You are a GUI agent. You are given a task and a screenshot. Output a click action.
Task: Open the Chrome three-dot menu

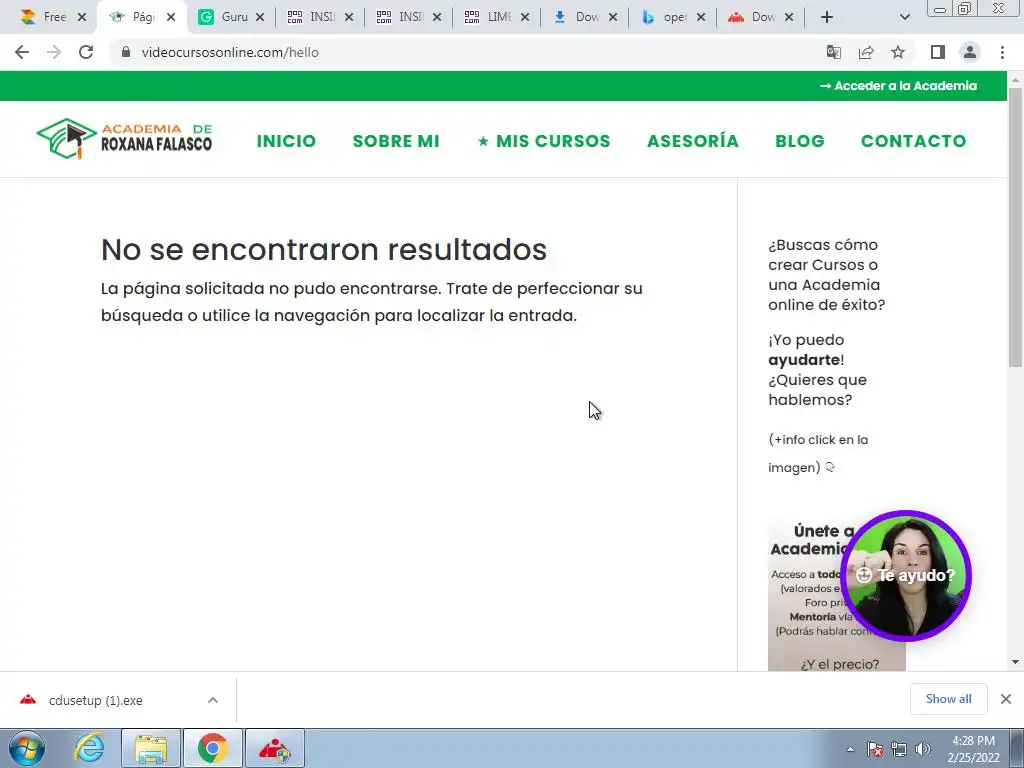click(1002, 52)
